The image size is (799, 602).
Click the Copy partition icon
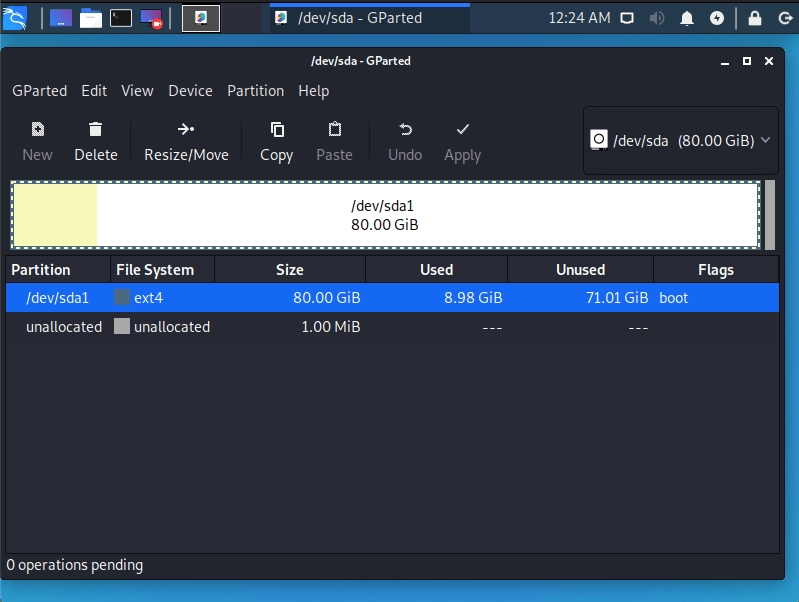pos(277,130)
